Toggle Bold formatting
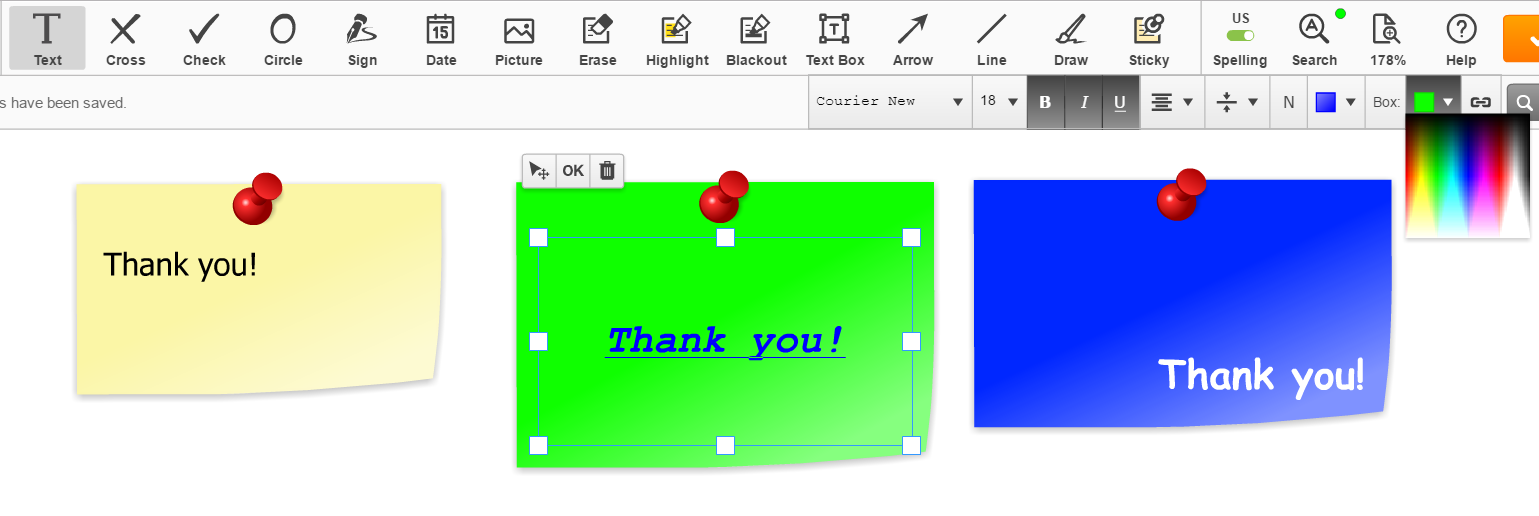The width and height of the screenshot is (1539, 516). (1045, 102)
